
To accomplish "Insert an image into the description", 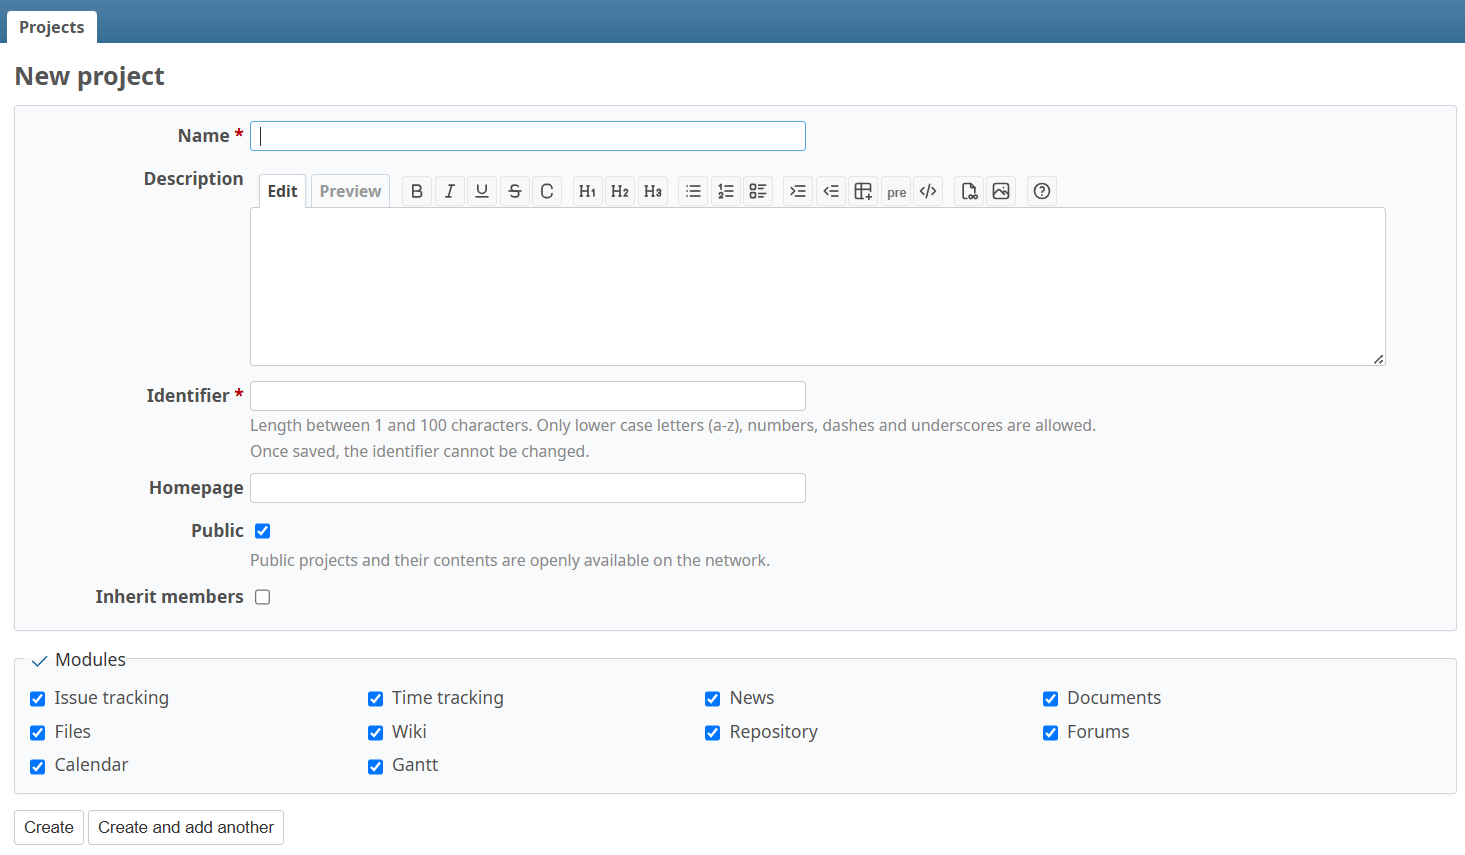I will click(1001, 191).
